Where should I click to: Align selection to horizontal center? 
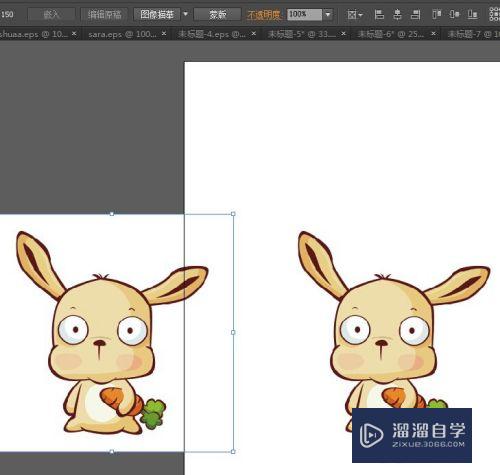click(397, 15)
